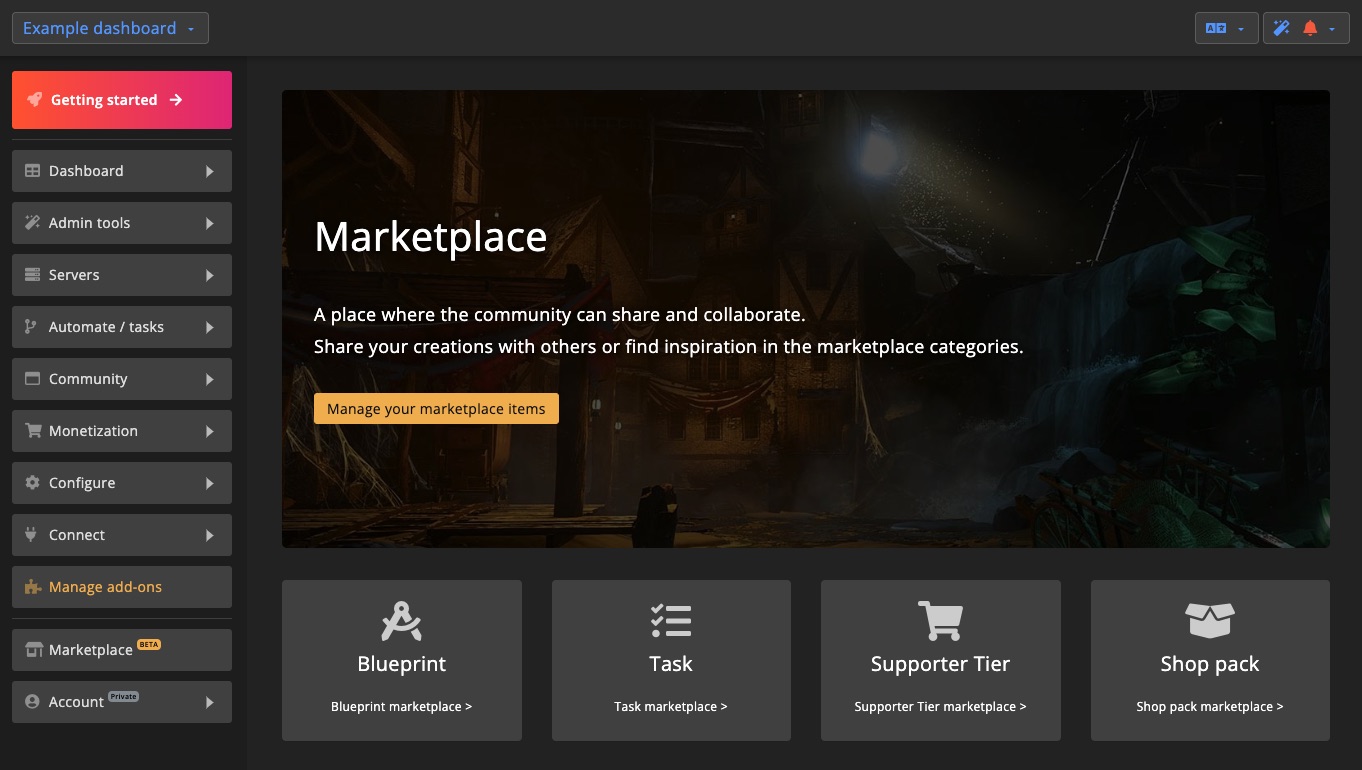Click the Shop pack box icon

(x=1209, y=620)
